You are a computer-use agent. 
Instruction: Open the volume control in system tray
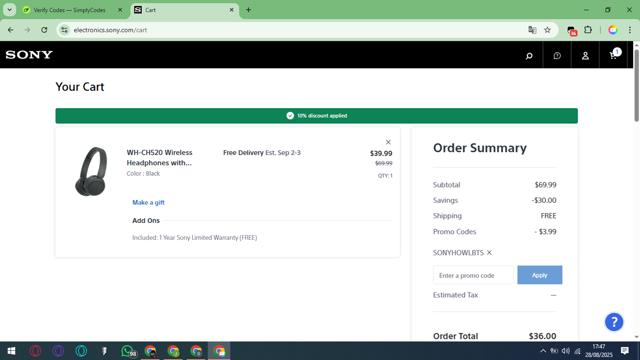click(565, 351)
